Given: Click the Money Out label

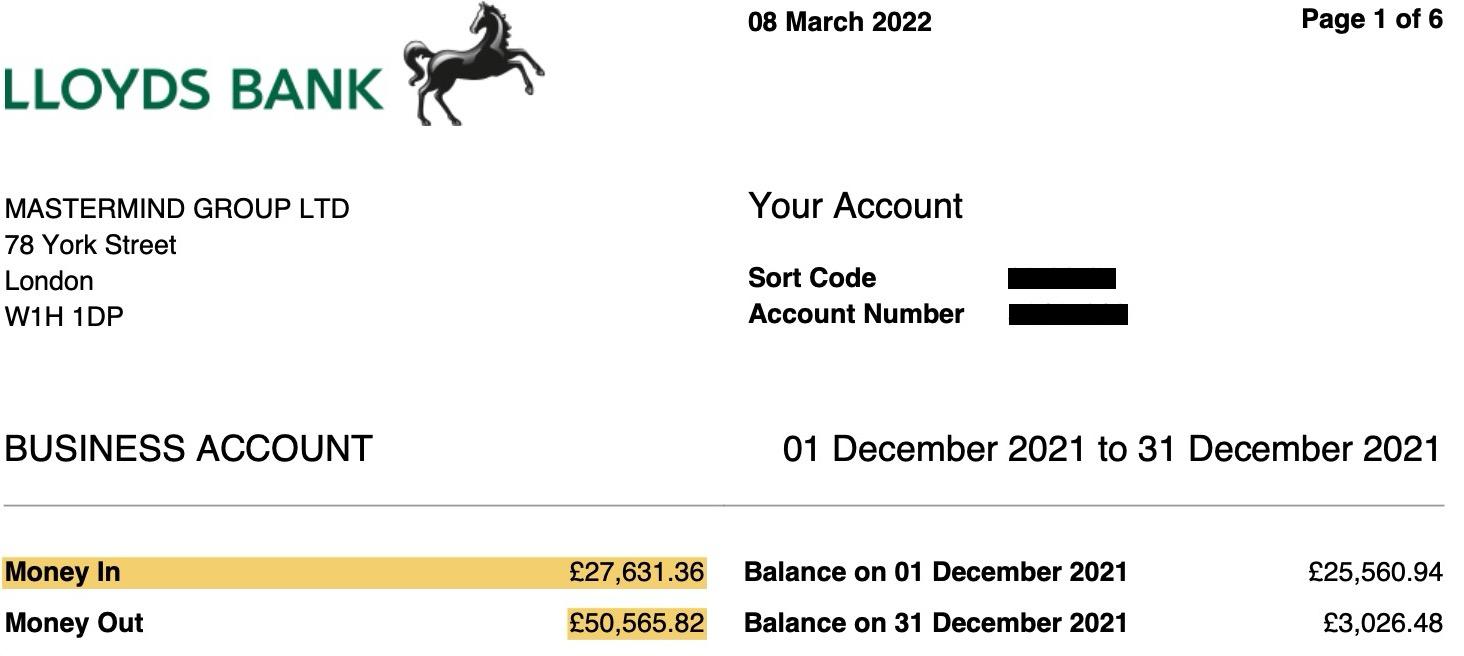Looking at the screenshot, I should pos(74,623).
